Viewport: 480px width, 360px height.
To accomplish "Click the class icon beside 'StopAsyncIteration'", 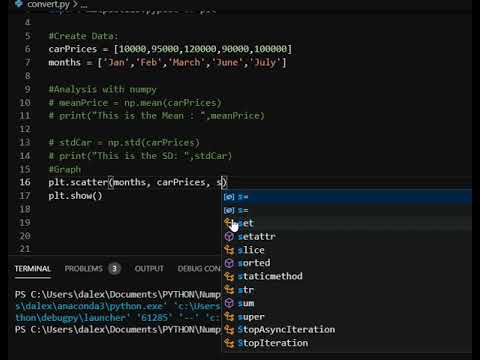I will [229, 330].
